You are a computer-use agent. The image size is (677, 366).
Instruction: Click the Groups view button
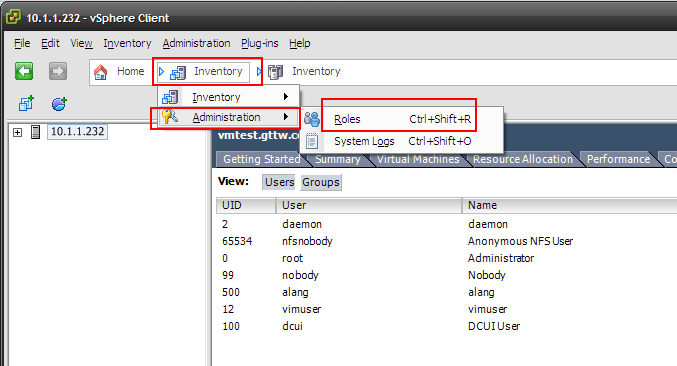320,182
